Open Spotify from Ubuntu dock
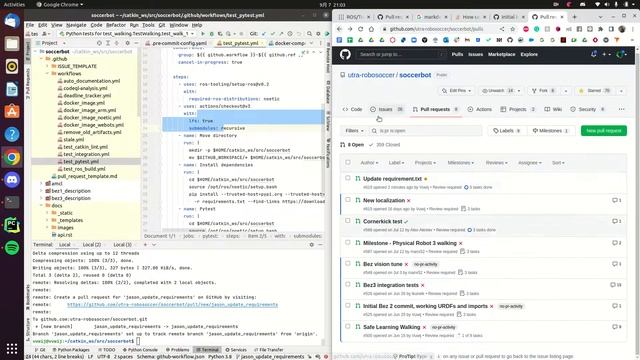 tap(12, 248)
